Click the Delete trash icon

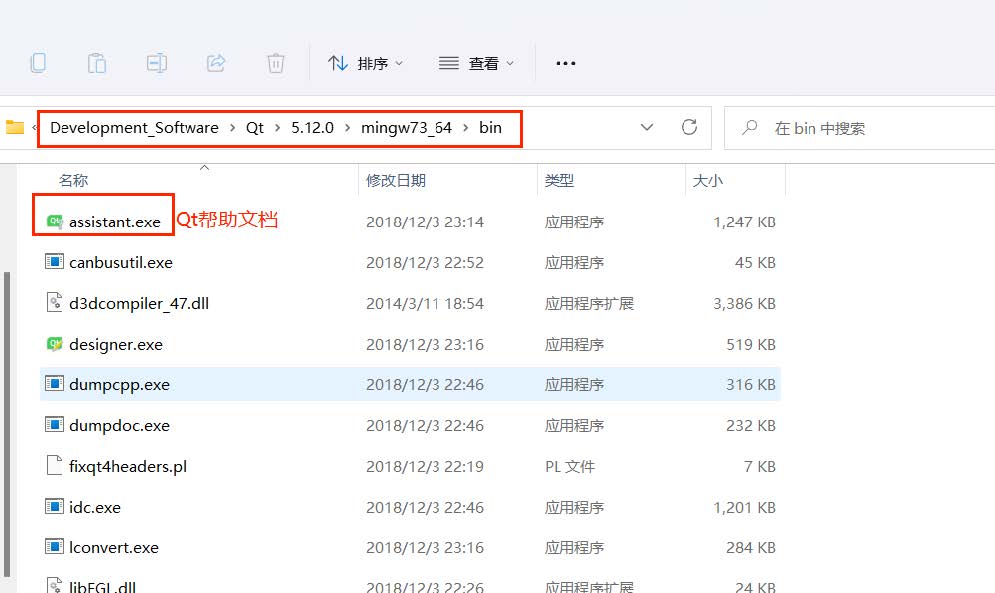(275, 63)
